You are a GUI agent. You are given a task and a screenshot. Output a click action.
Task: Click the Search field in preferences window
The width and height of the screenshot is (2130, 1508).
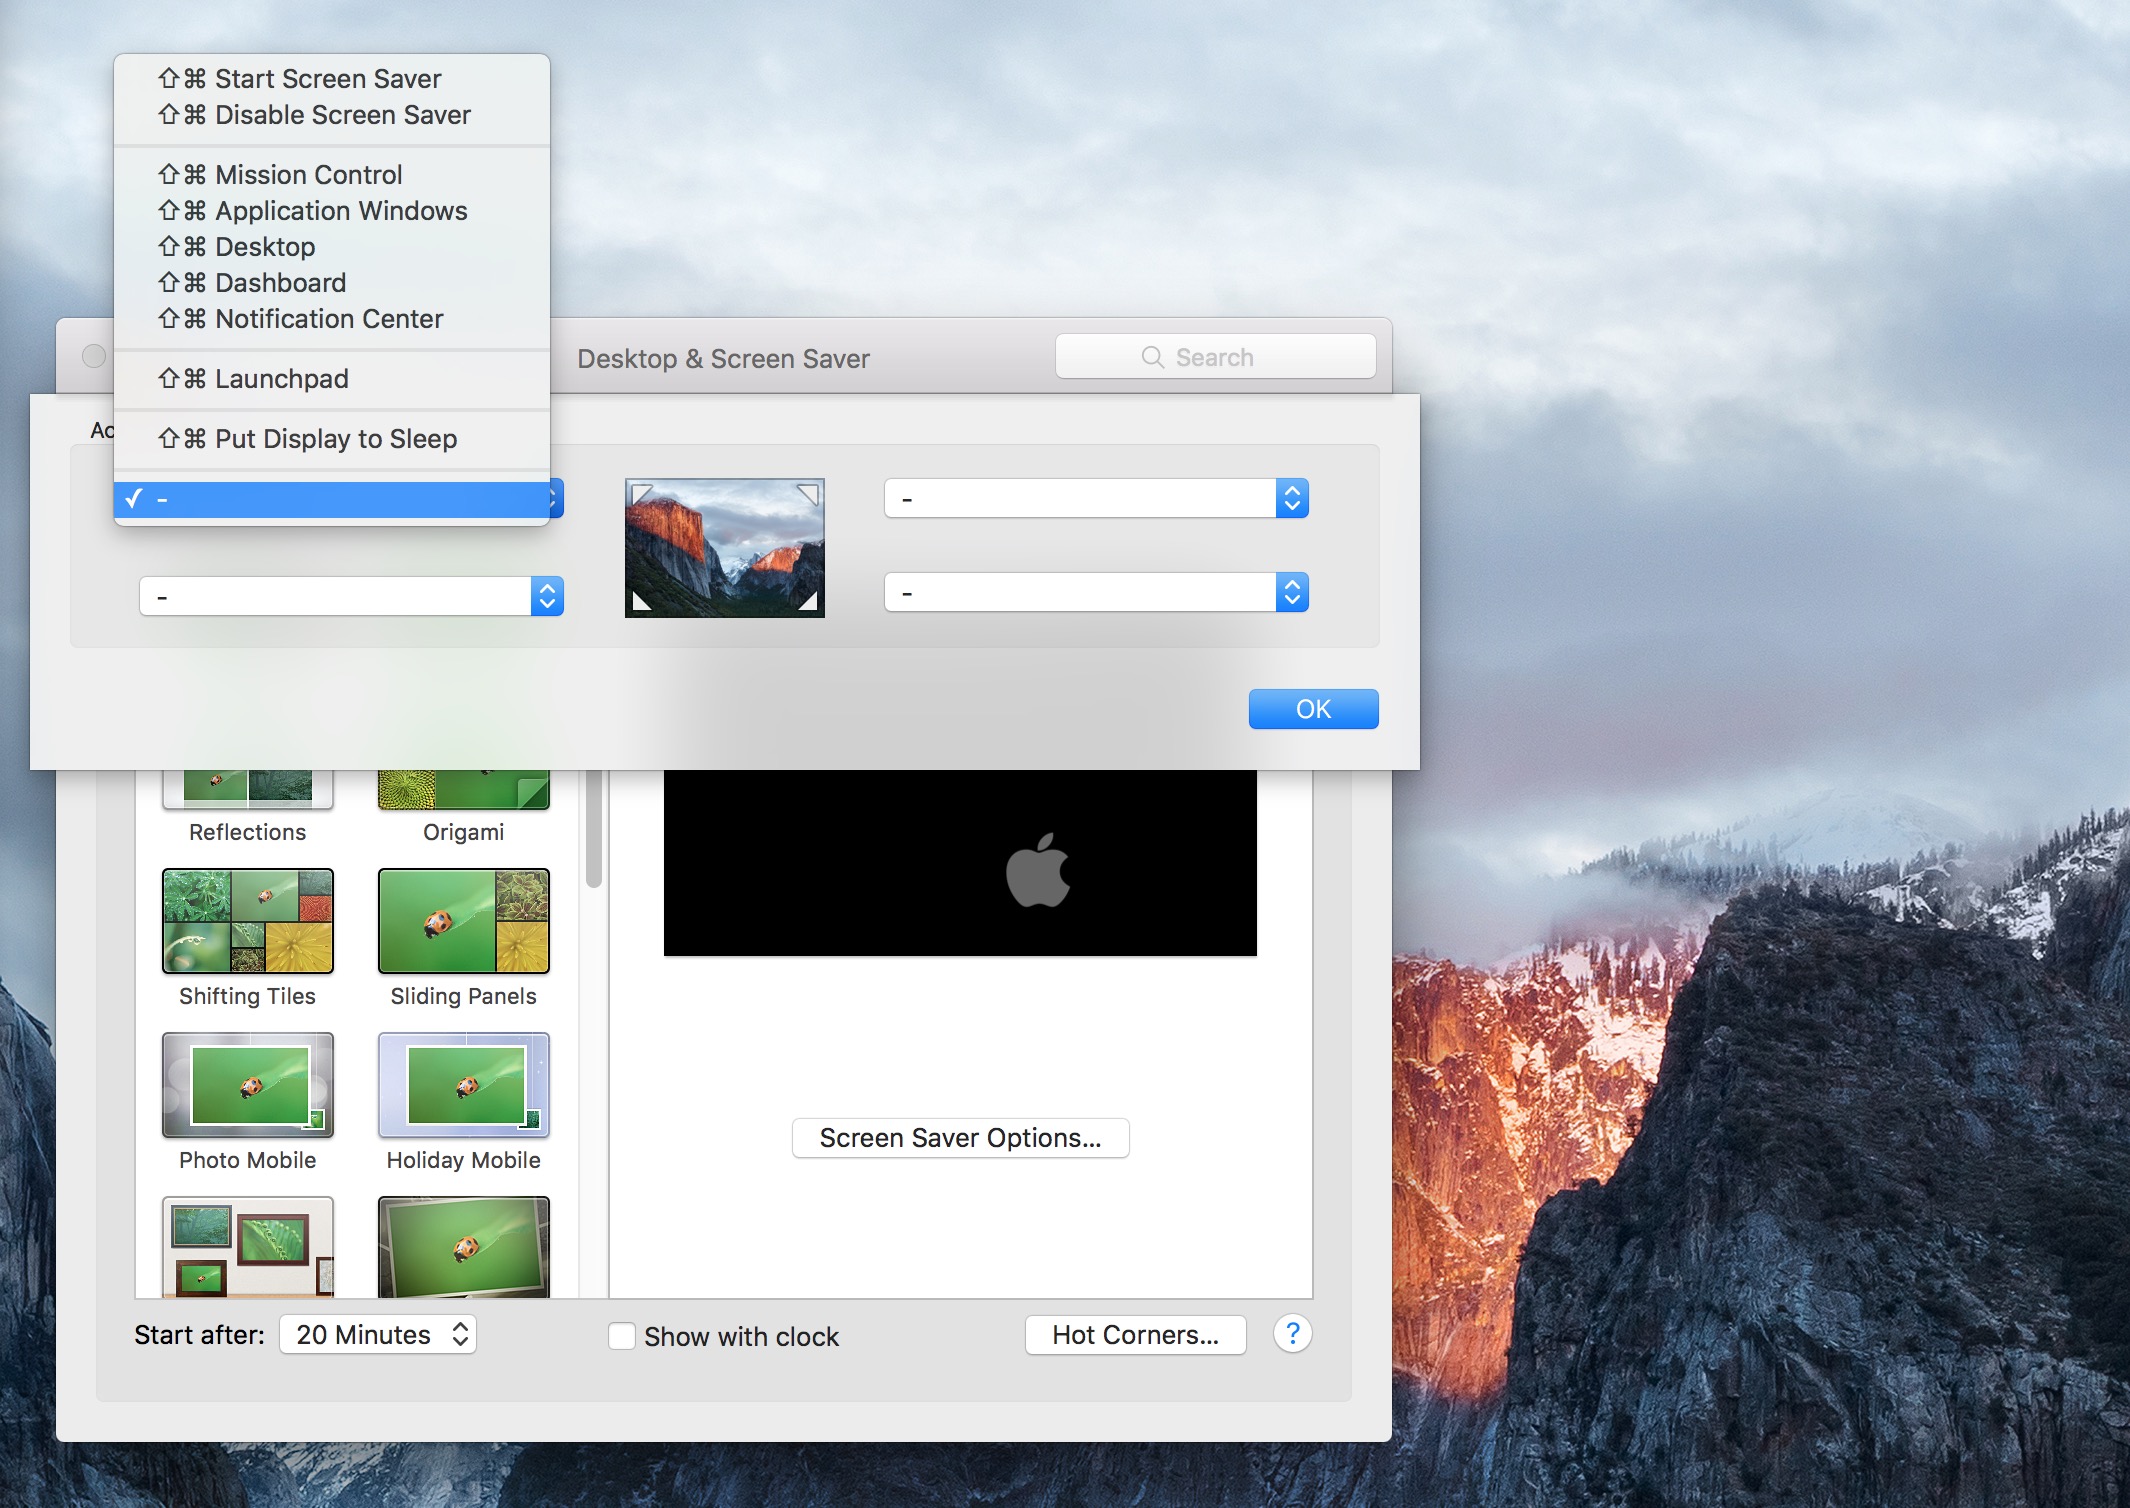click(1215, 357)
